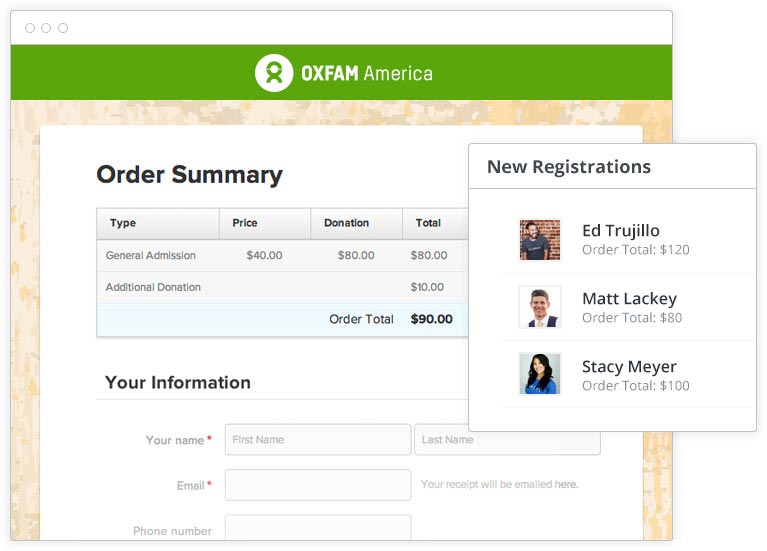Click the second browser window control circle
Screen dimensions: 767x551
click(x=46, y=28)
